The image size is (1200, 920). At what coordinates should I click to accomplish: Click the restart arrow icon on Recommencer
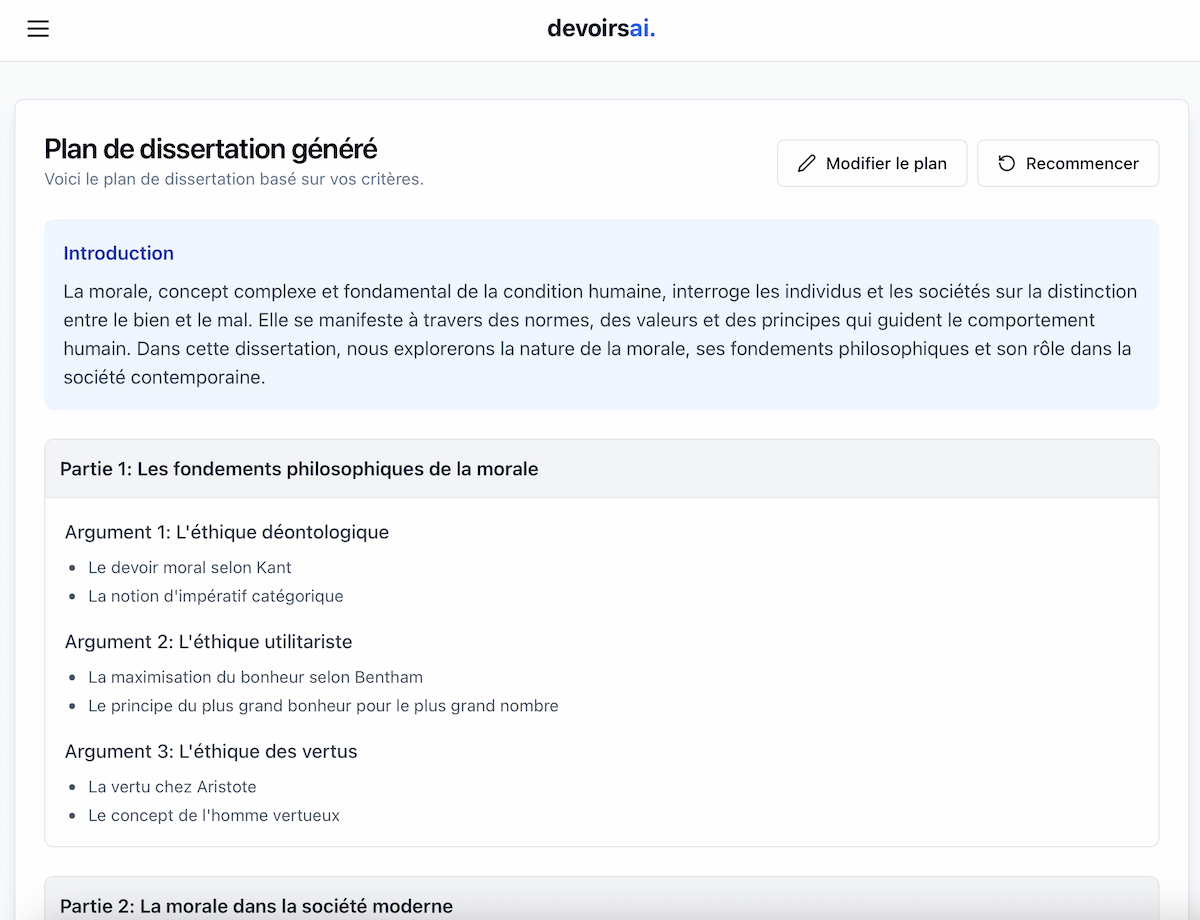click(1007, 163)
